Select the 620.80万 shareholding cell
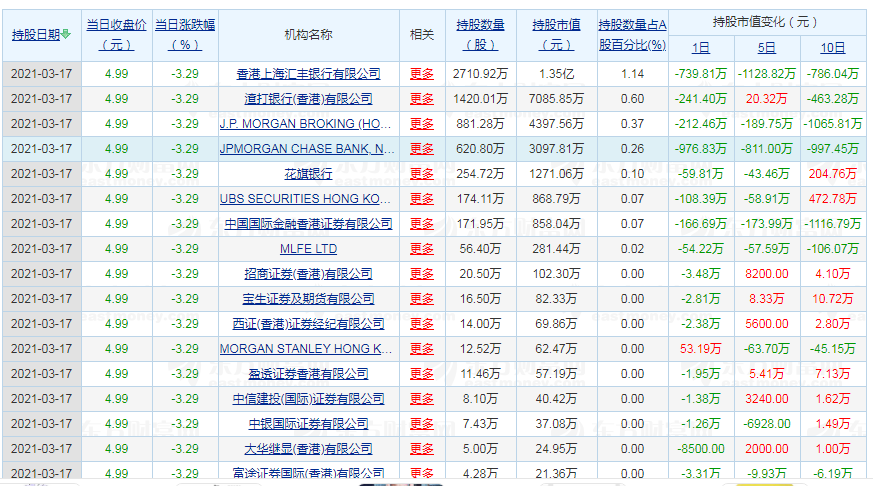 480,149
